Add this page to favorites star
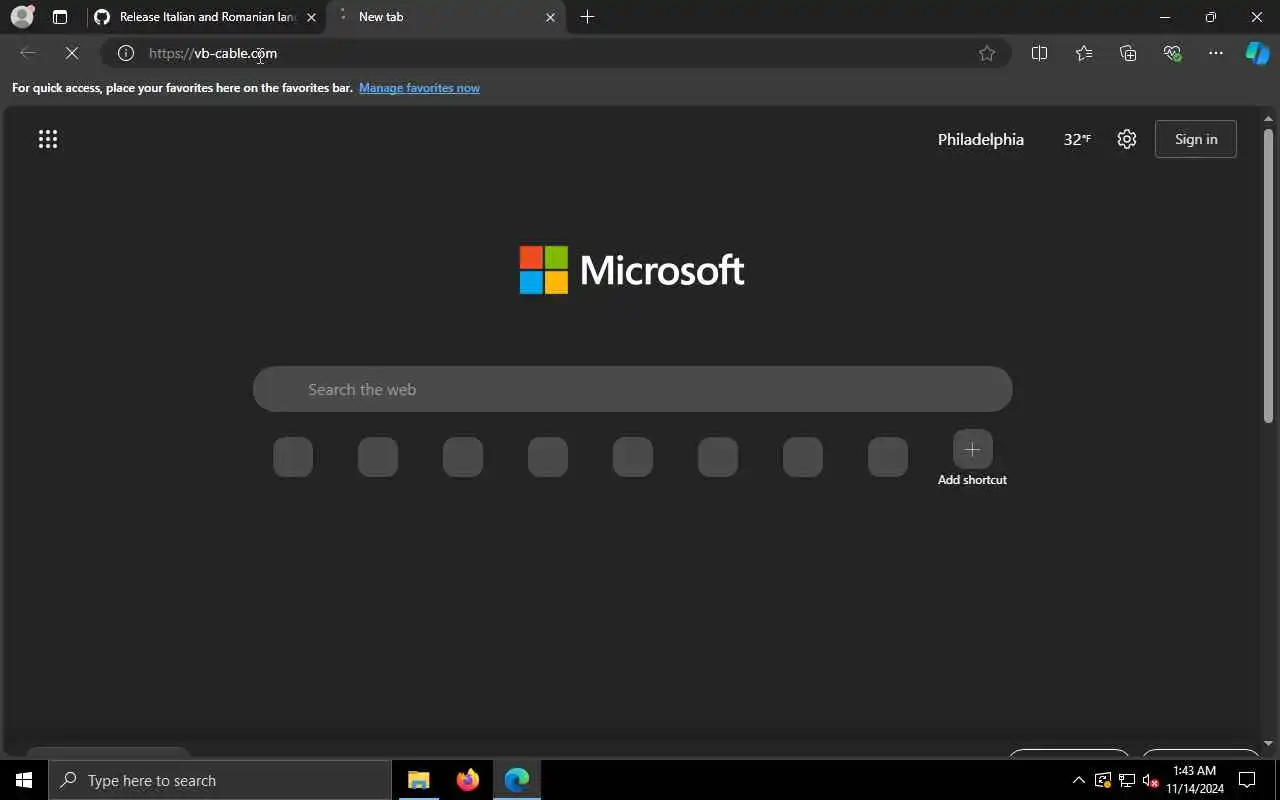The image size is (1280, 800). (x=987, y=53)
